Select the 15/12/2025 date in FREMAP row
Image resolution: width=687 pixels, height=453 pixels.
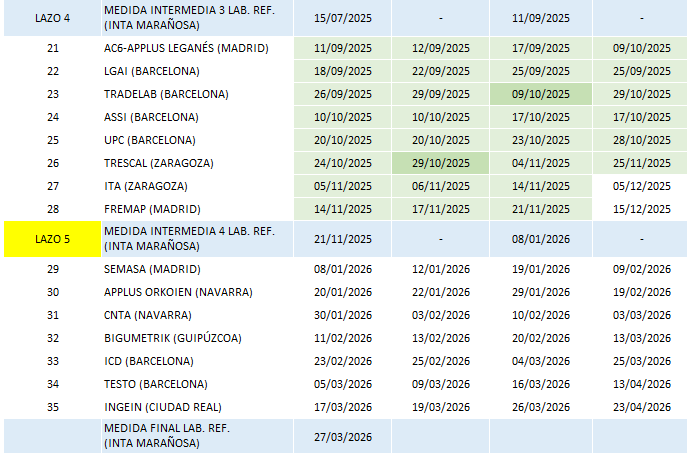tap(640, 209)
